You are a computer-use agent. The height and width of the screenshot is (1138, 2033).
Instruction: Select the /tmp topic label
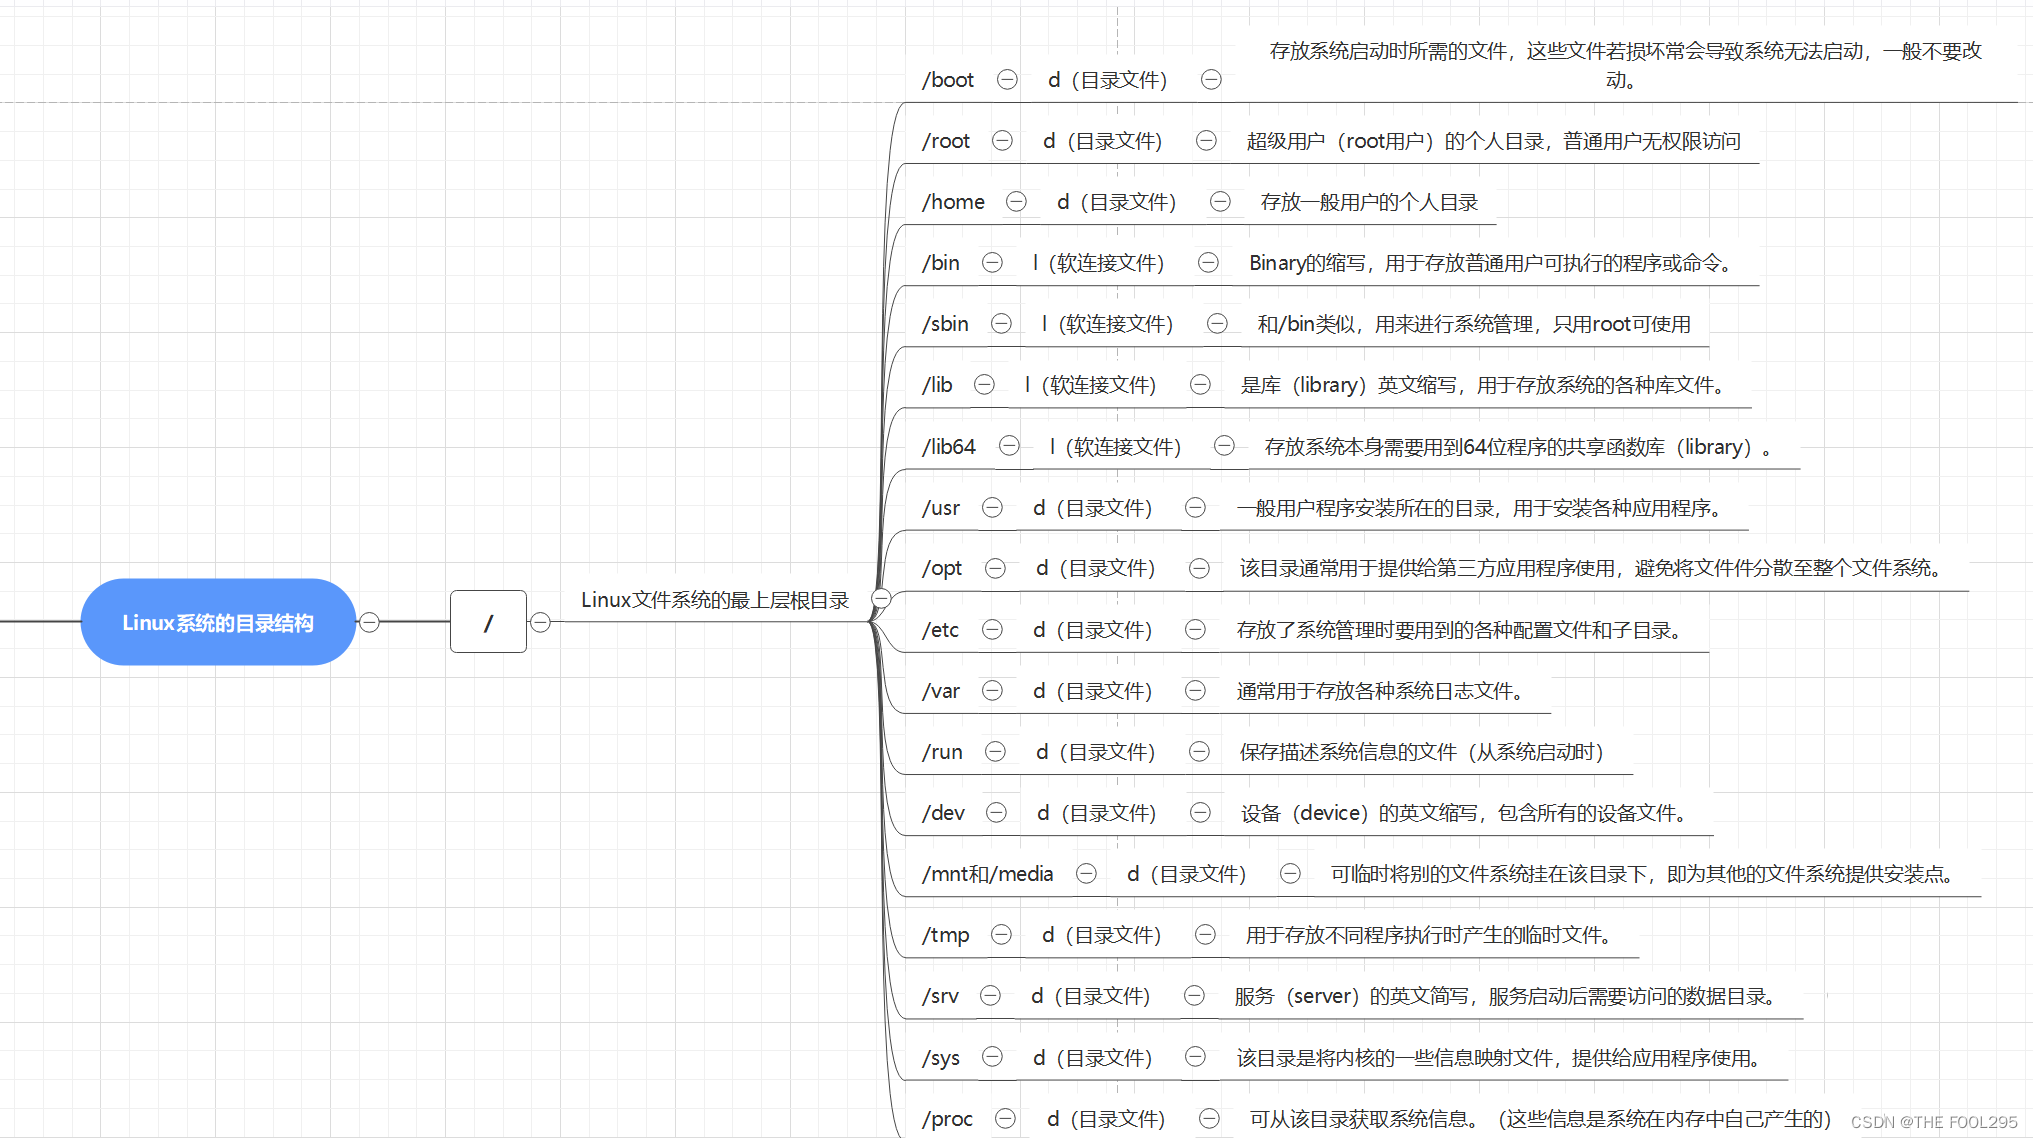tap(945, 935)
